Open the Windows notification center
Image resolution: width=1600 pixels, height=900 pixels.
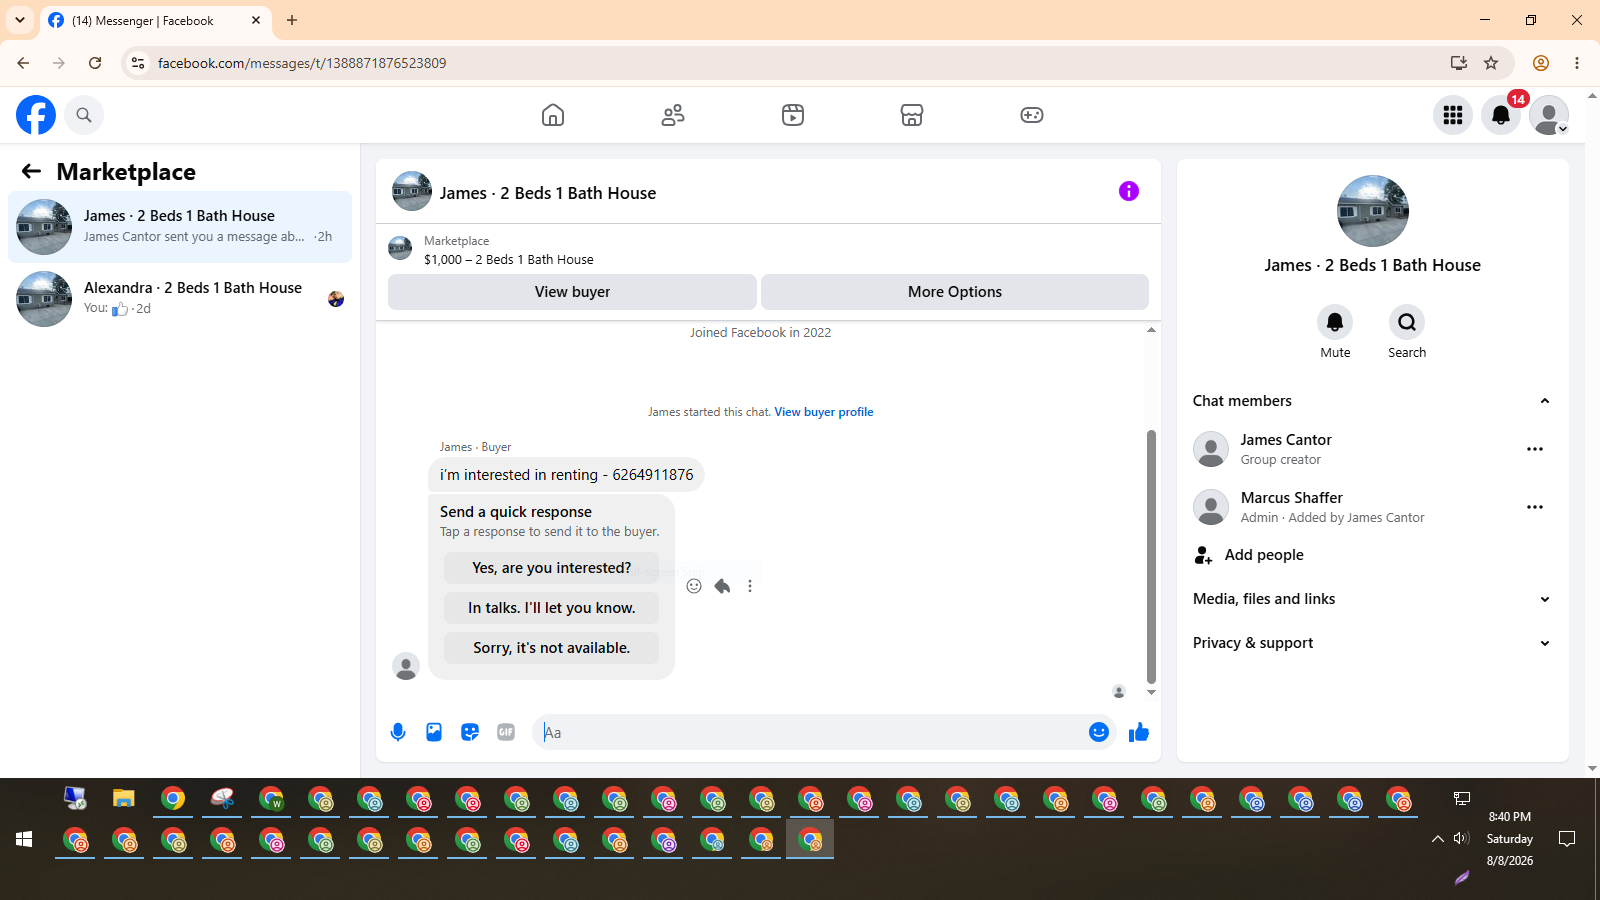tap(1567, 839)
